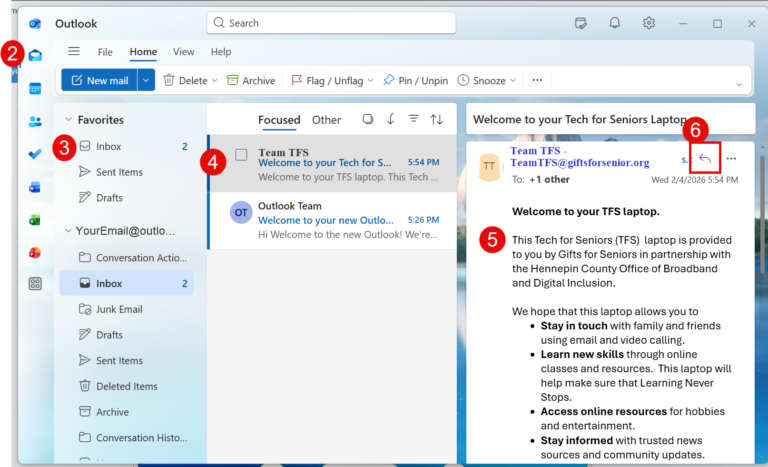Image resolution: width=768 pixels, height=467 pixels.
Task: Open the Mail icon in left sidebar
Action: point(35,55)
